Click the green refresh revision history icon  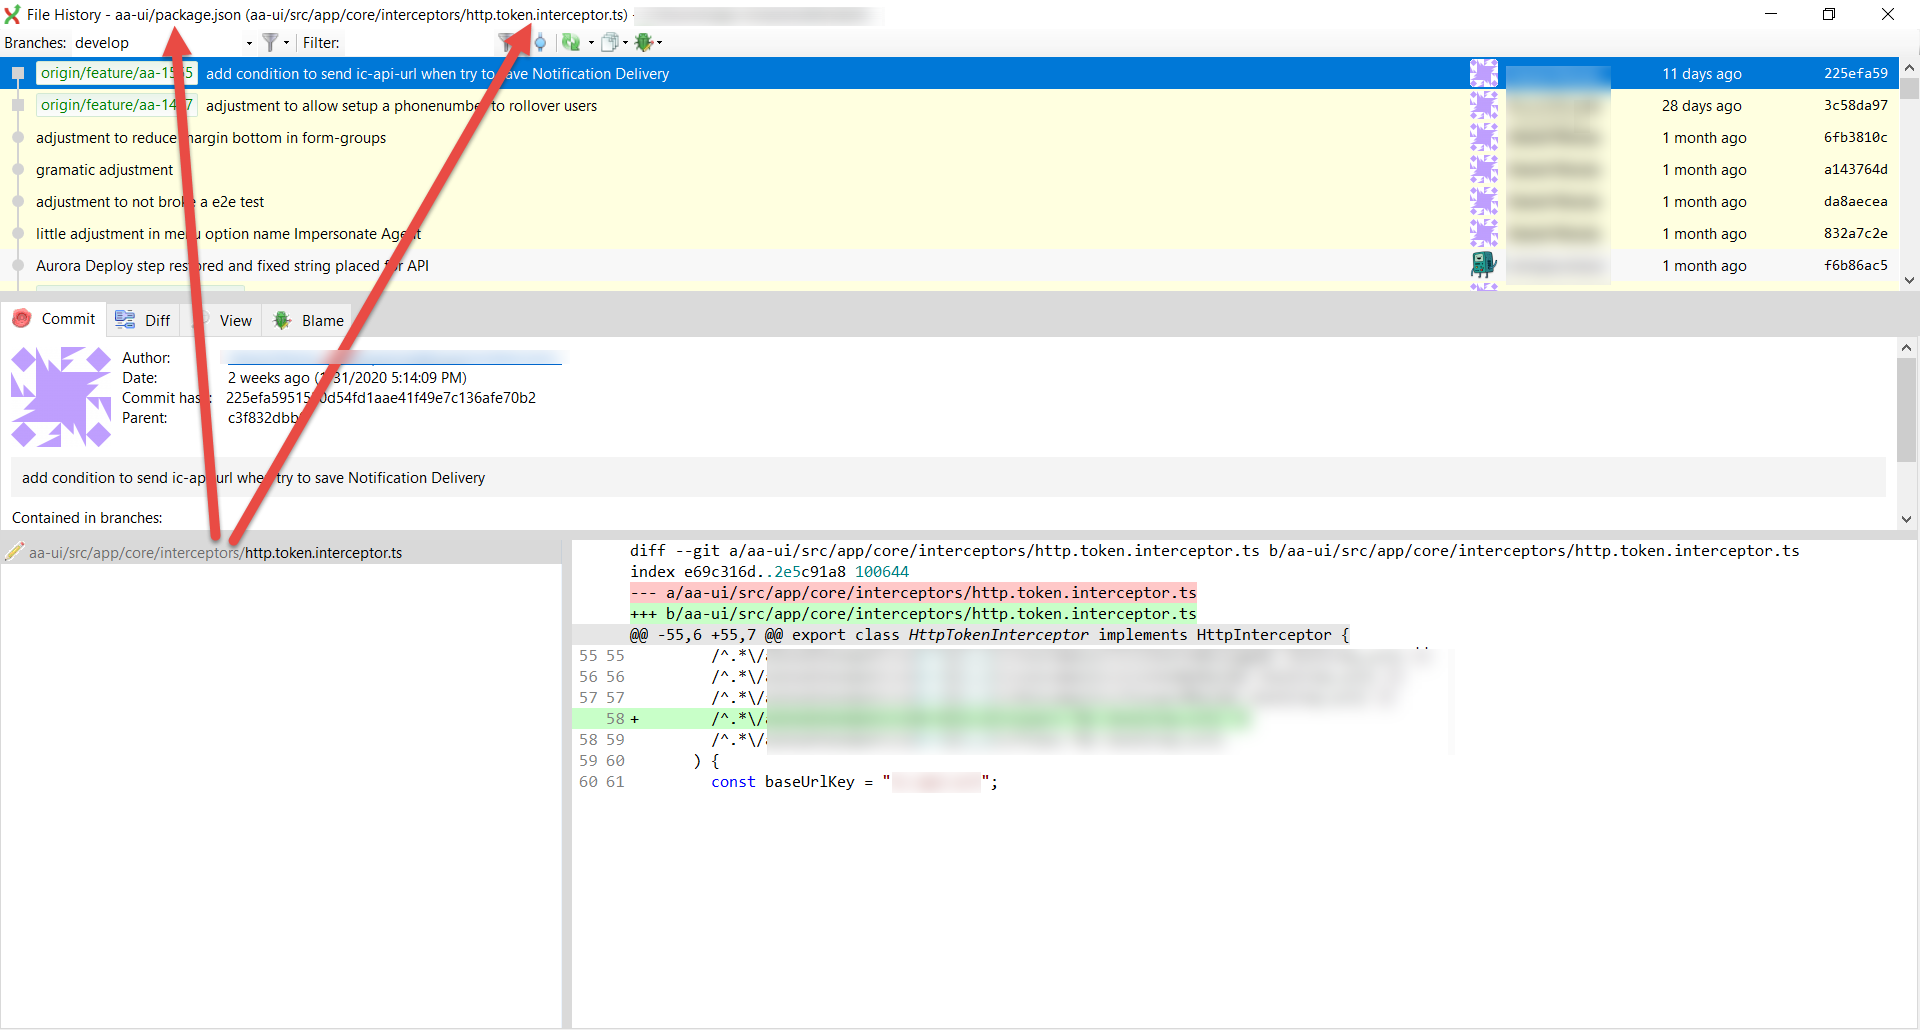coord(571,42)
